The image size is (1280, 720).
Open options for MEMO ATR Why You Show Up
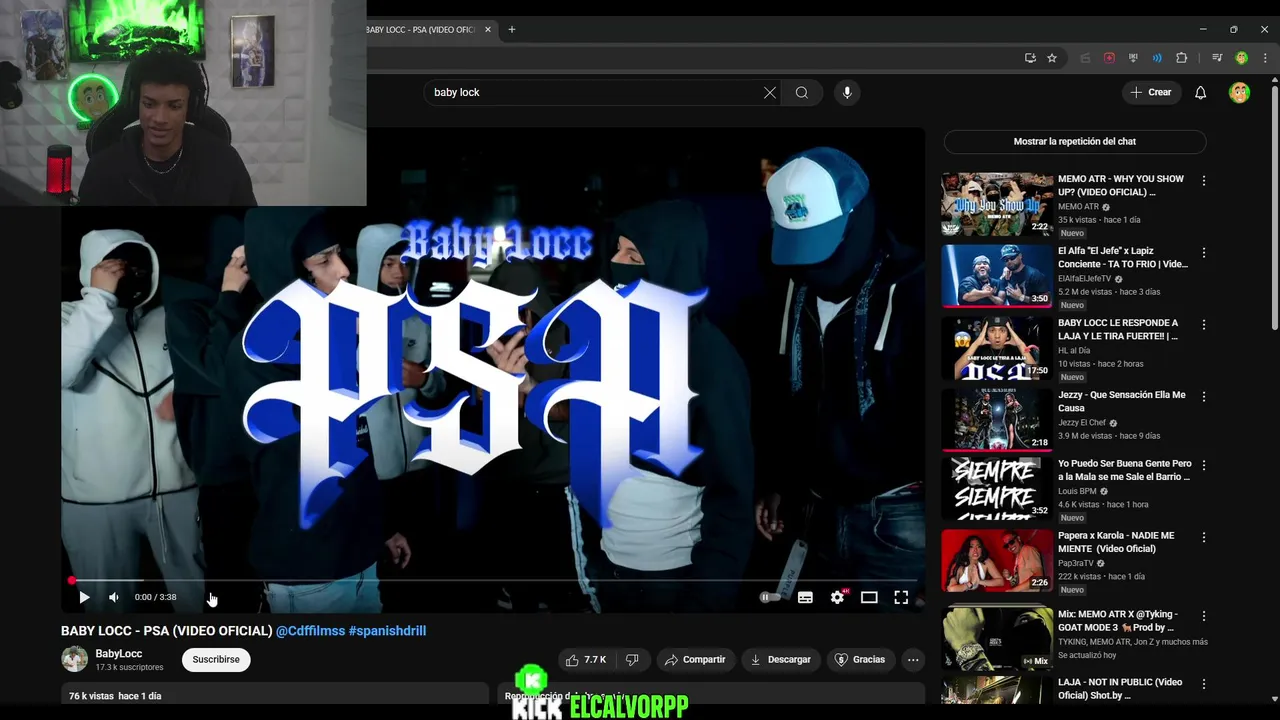click(x=1204, y=181)
